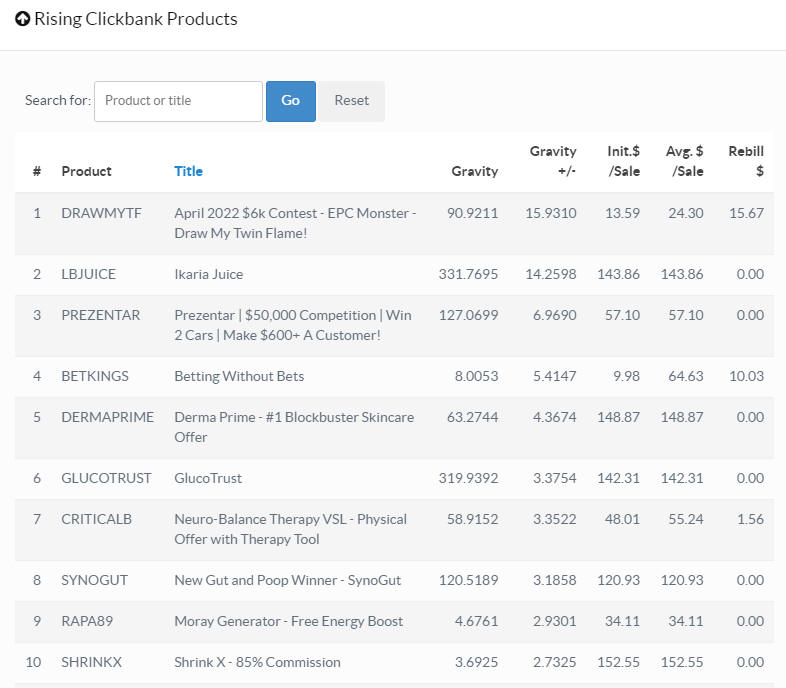The height and width of the screenshot is (688, 786).
Task: Click the Prezentar $50,000 Competition title
Action: (x=293, y=325)
